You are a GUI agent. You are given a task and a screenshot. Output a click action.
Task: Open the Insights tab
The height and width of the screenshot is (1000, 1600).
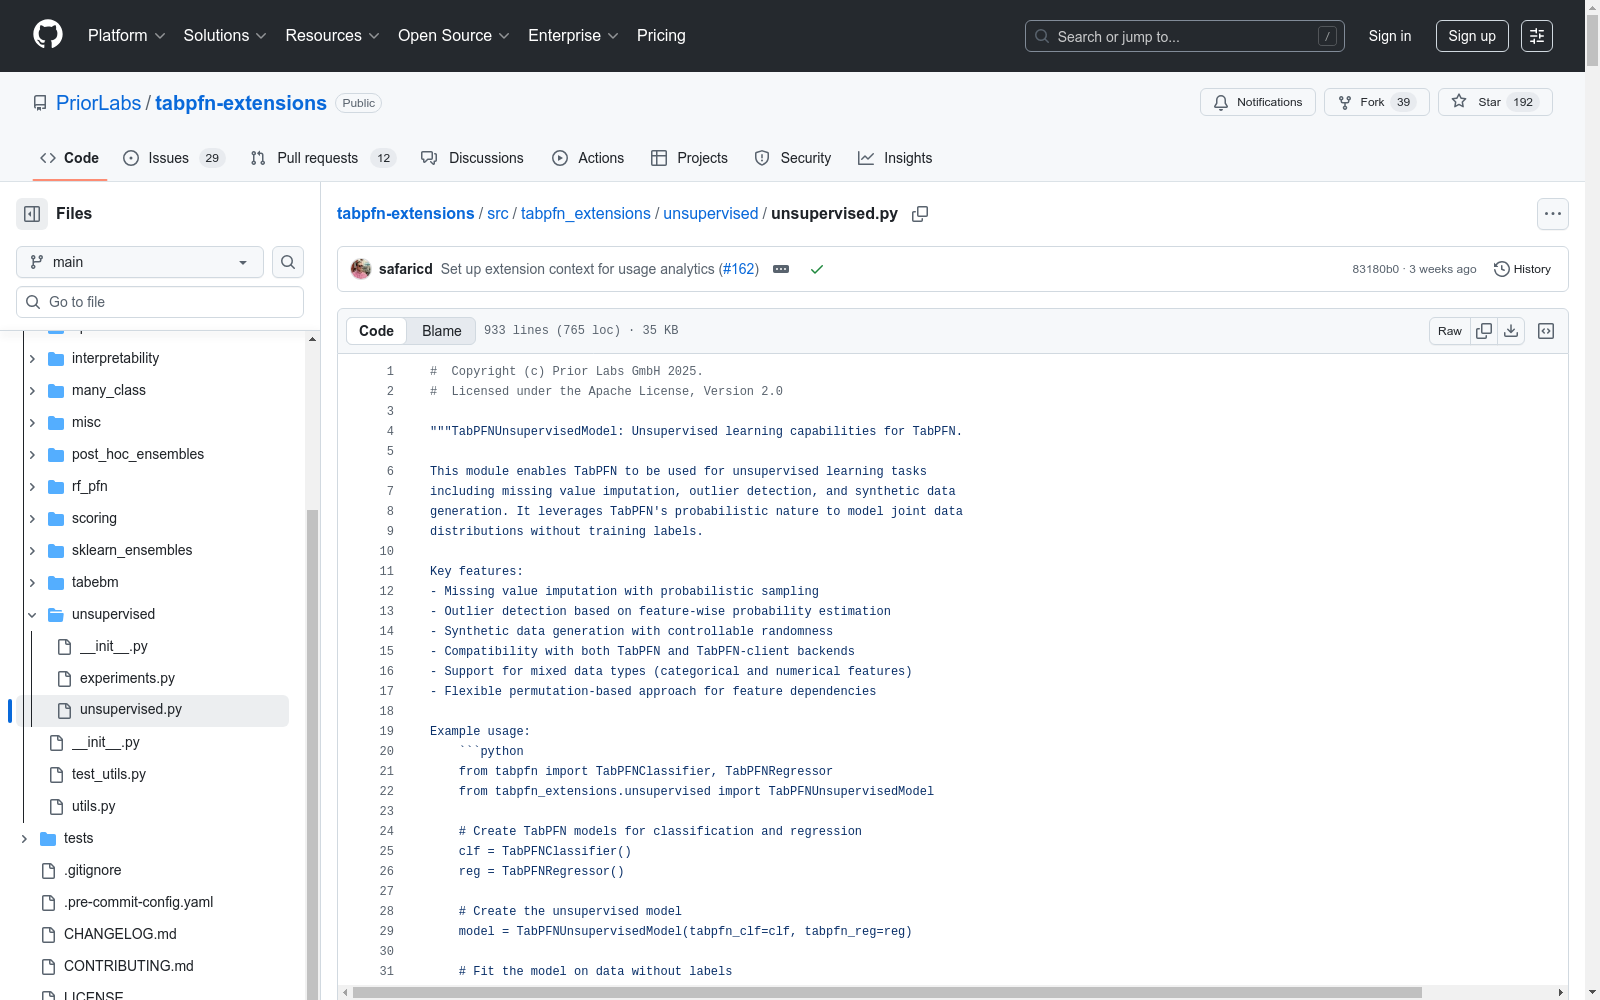pos(895,158)
